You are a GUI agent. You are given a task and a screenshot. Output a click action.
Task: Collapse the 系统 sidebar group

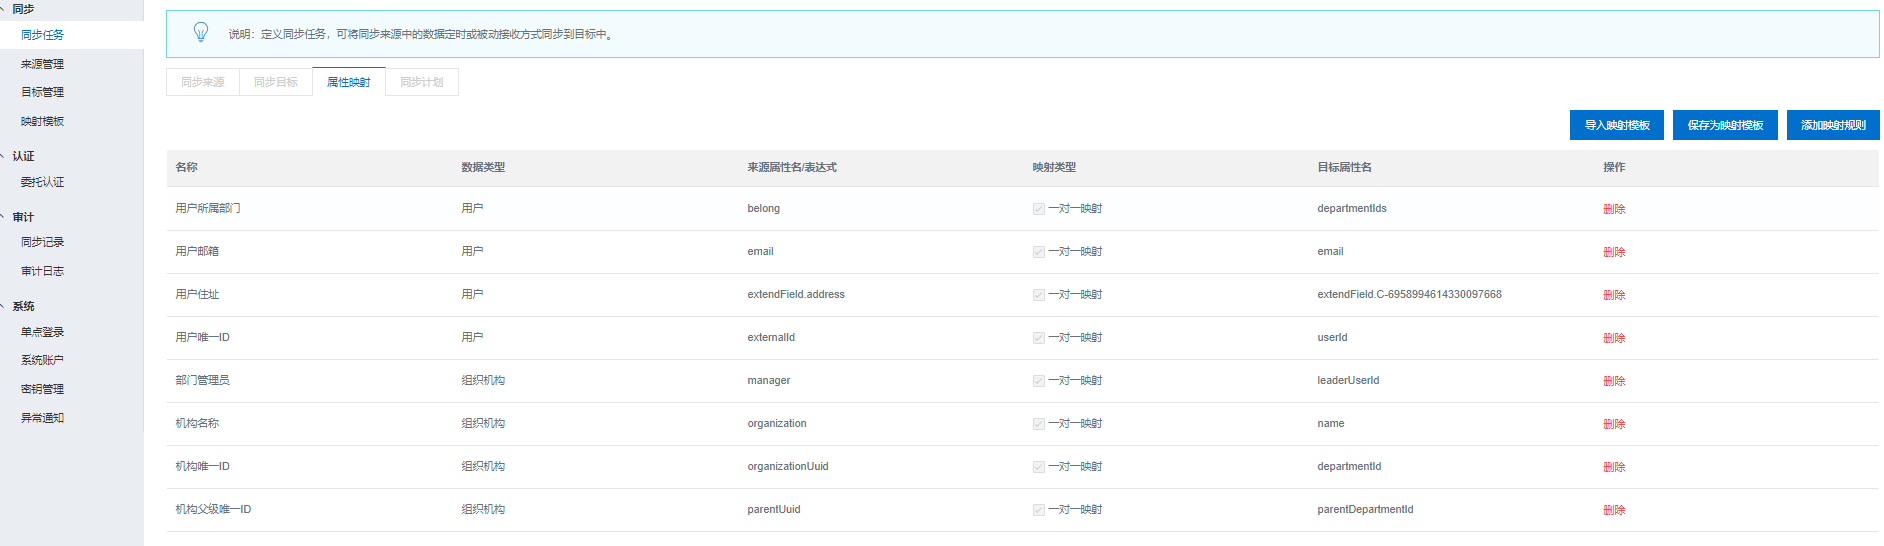coord(23,306)
